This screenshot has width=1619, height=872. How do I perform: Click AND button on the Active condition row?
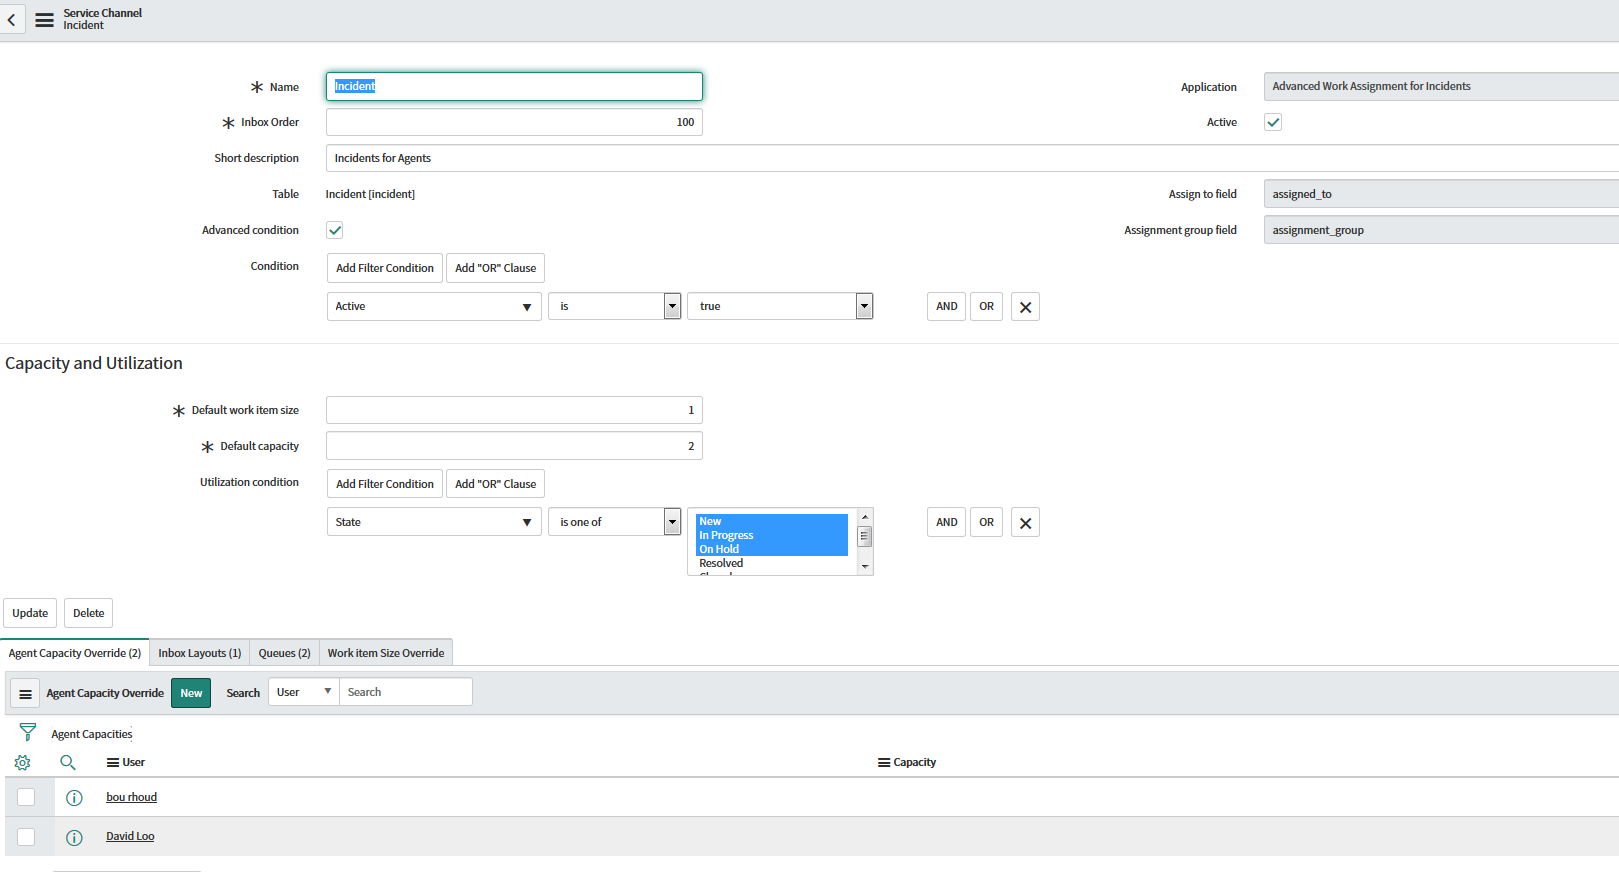click(x=947, y=306)
